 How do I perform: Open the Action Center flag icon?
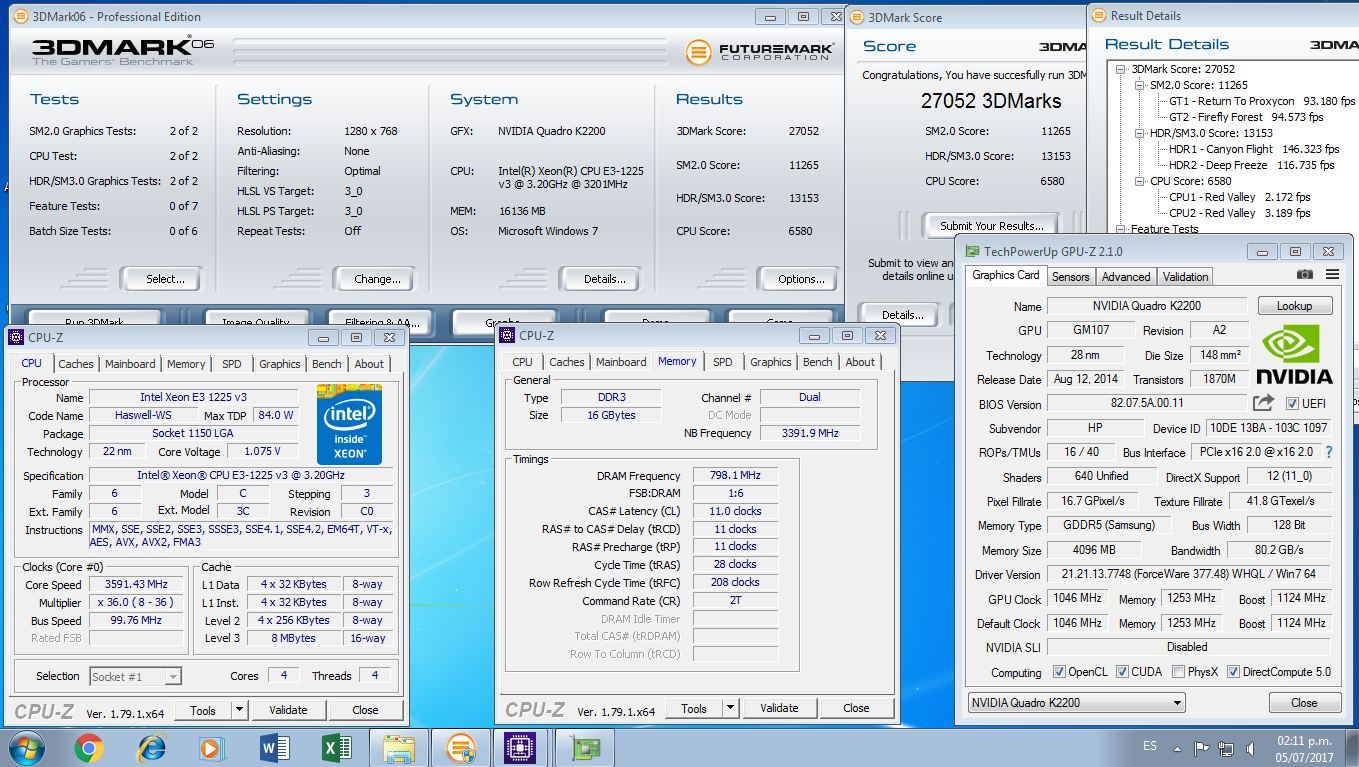click(1202, 747)
